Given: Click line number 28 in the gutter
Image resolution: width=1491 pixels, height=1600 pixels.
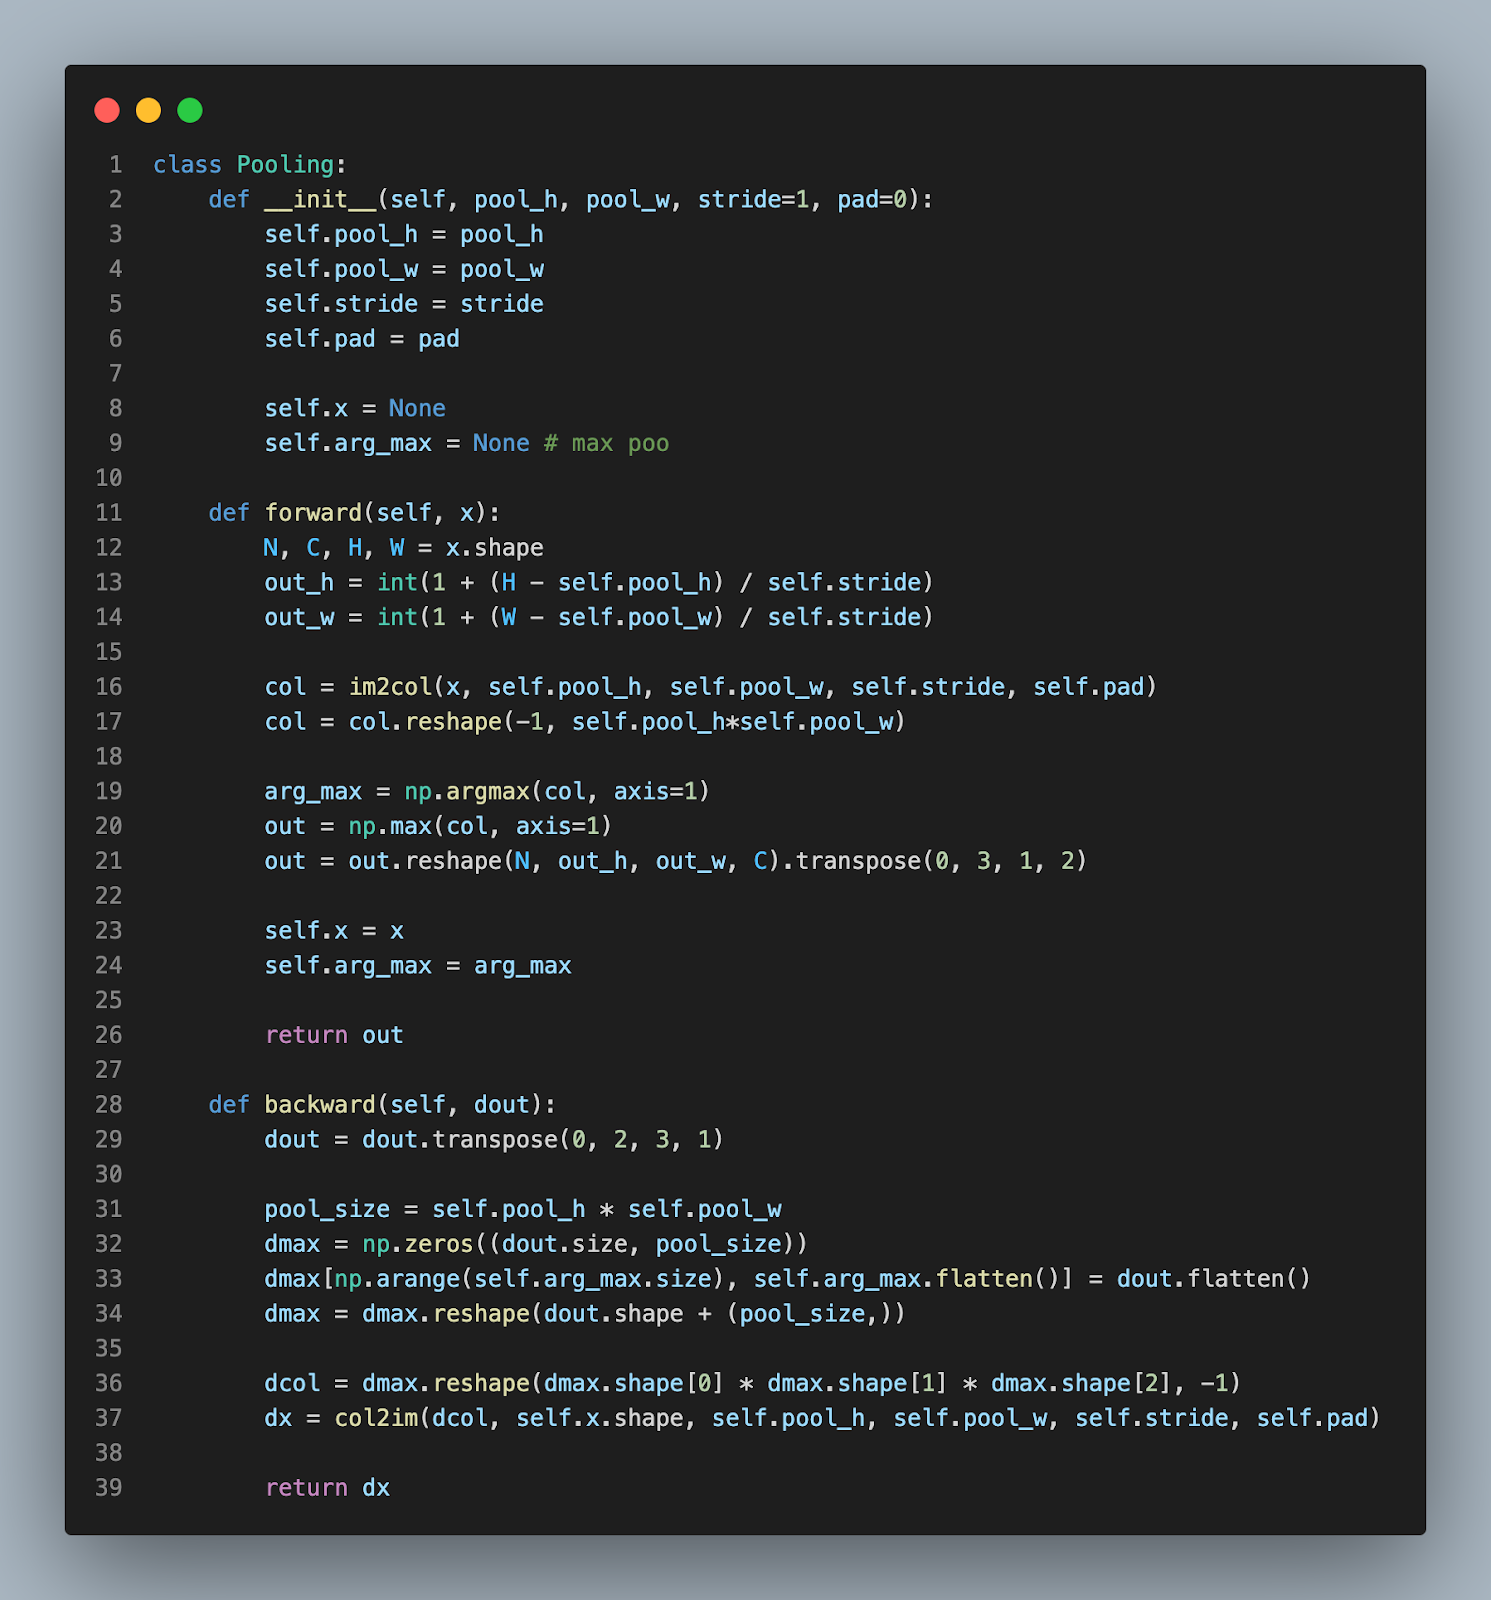Looking at the screenshot, I should coord(109,1105).
